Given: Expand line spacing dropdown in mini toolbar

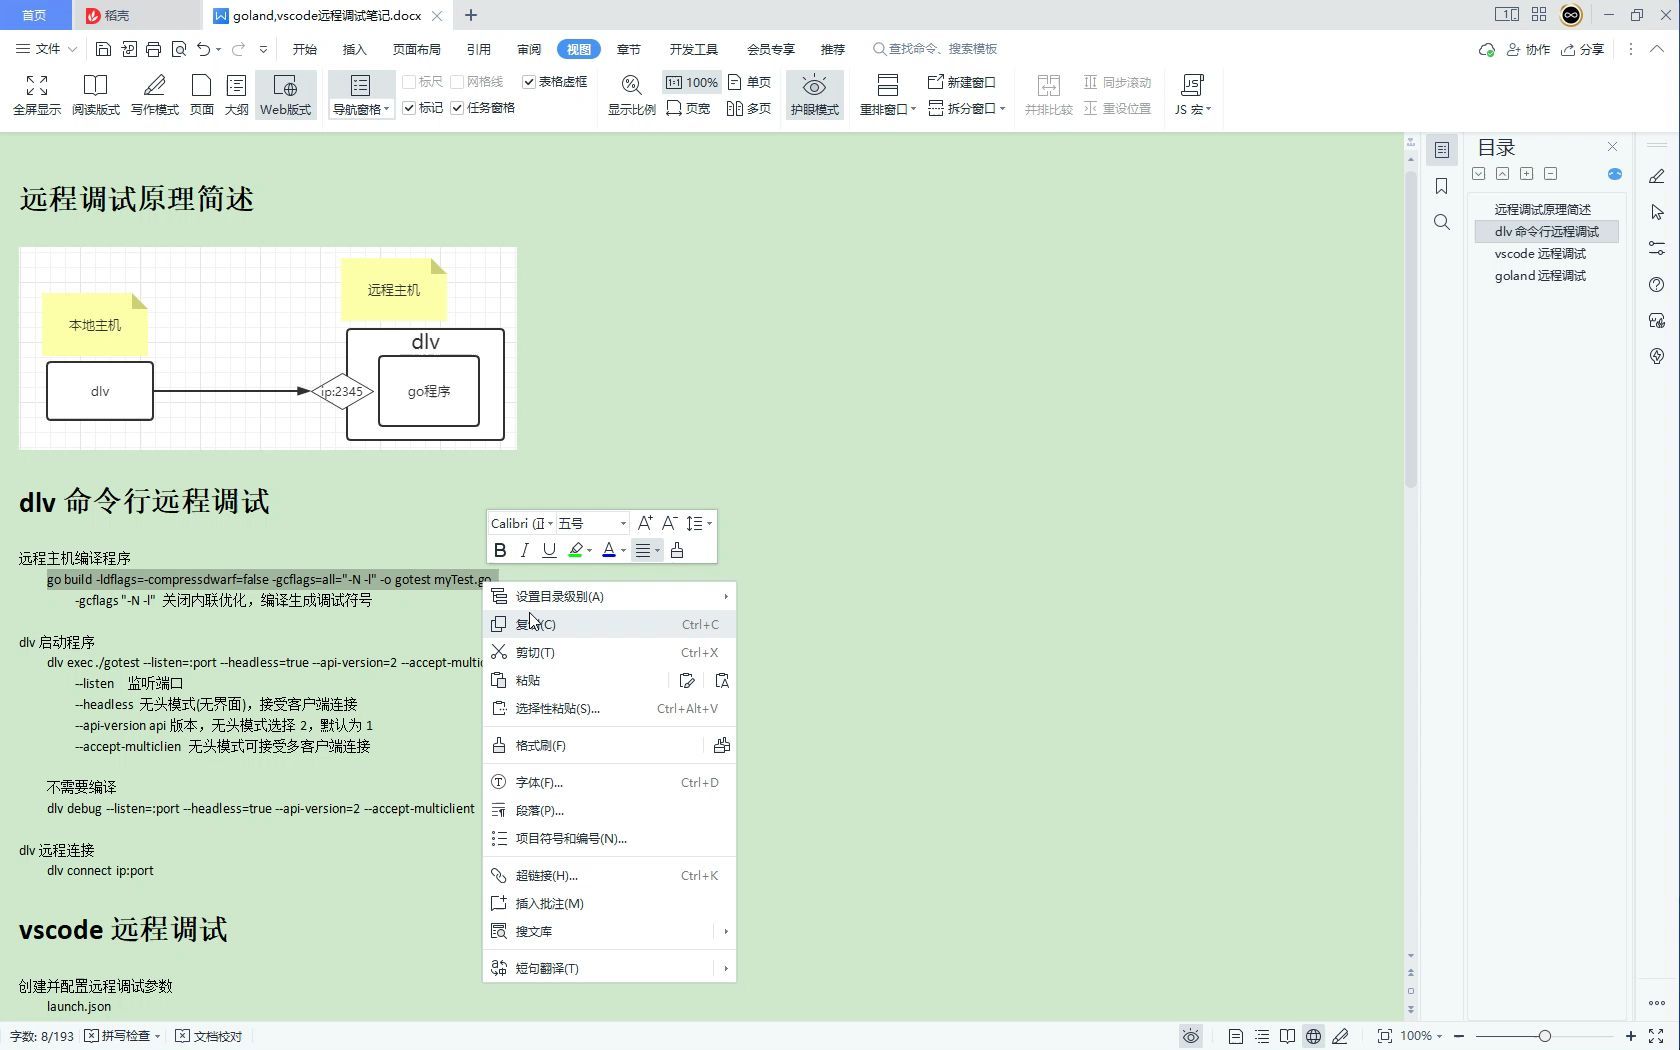Looking at the screenshot, I should point(710,524).
